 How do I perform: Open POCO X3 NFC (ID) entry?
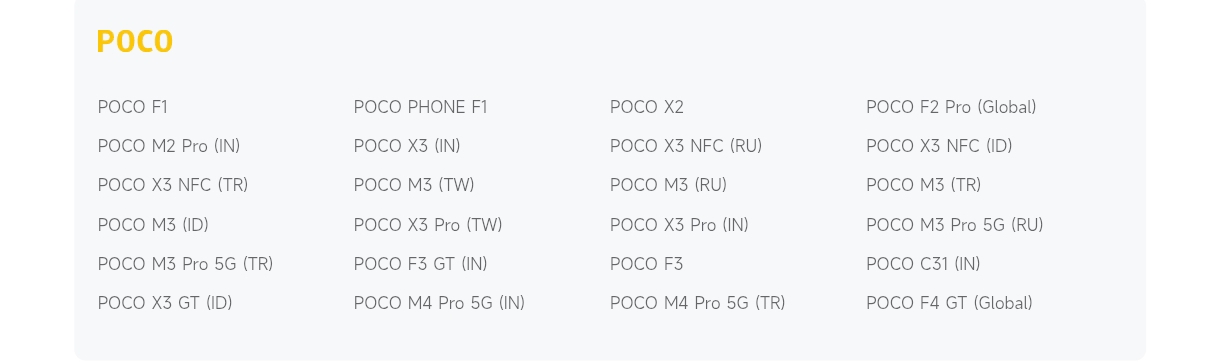click(939, 146)
